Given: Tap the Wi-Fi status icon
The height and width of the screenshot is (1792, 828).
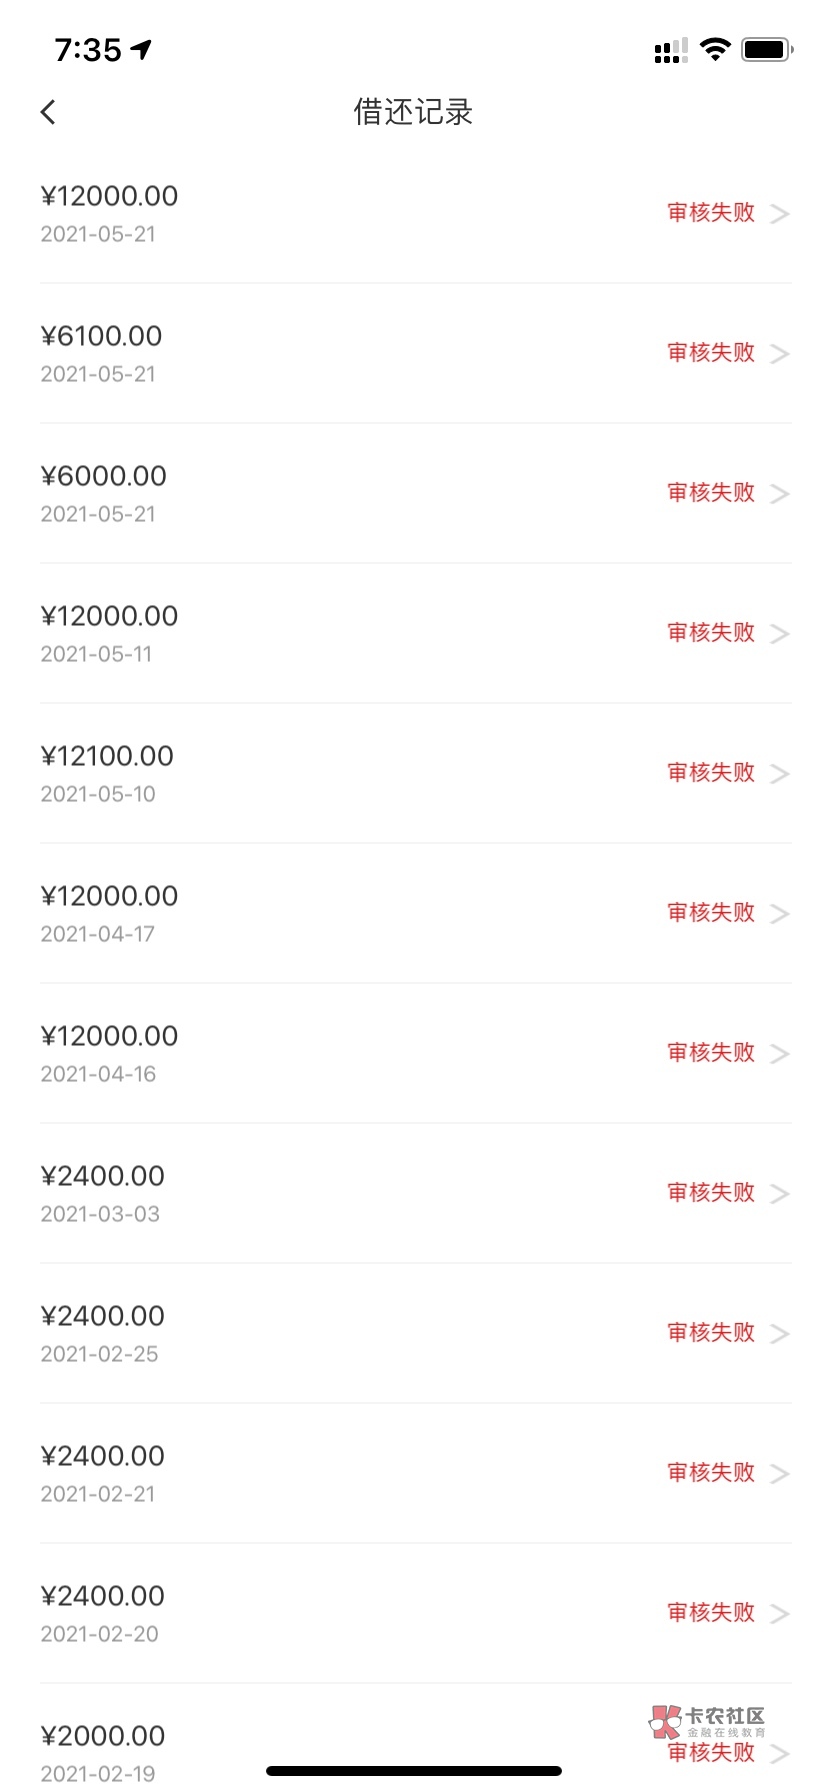Looking at the screenshot, I should click(715, 49).
